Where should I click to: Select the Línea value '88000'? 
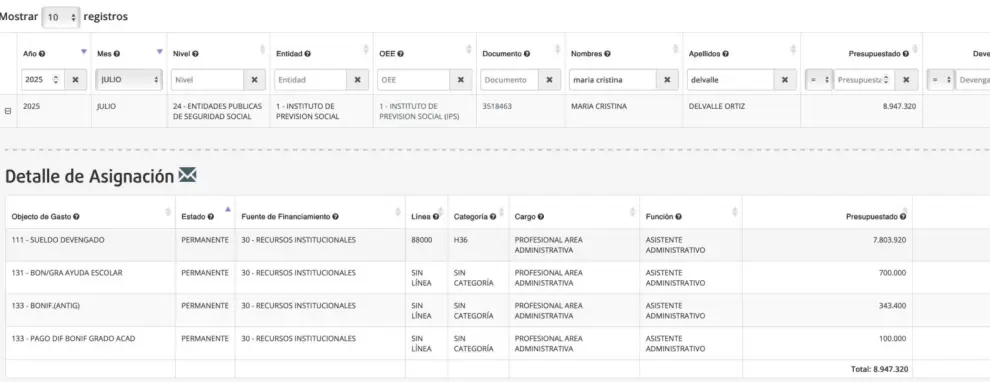click(422, 240)
